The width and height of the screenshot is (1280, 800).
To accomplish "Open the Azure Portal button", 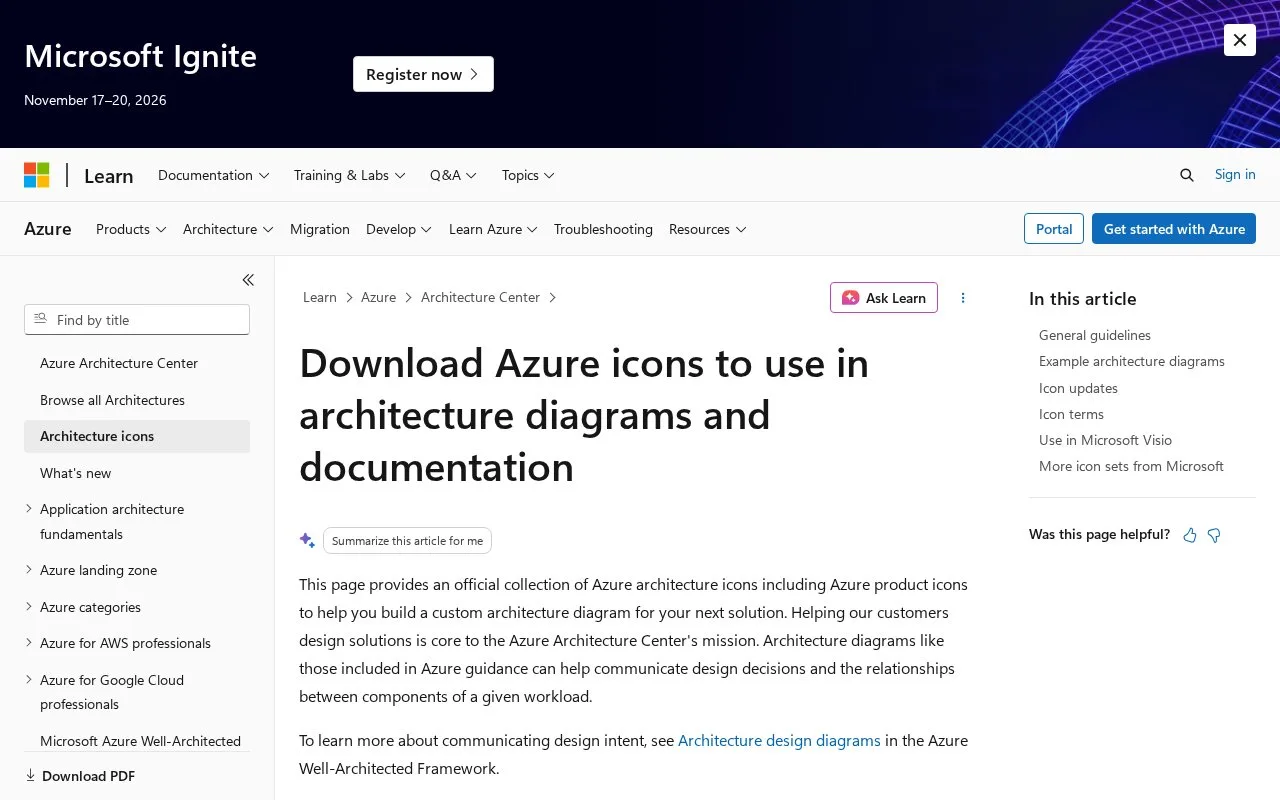I will point(1054,229).
